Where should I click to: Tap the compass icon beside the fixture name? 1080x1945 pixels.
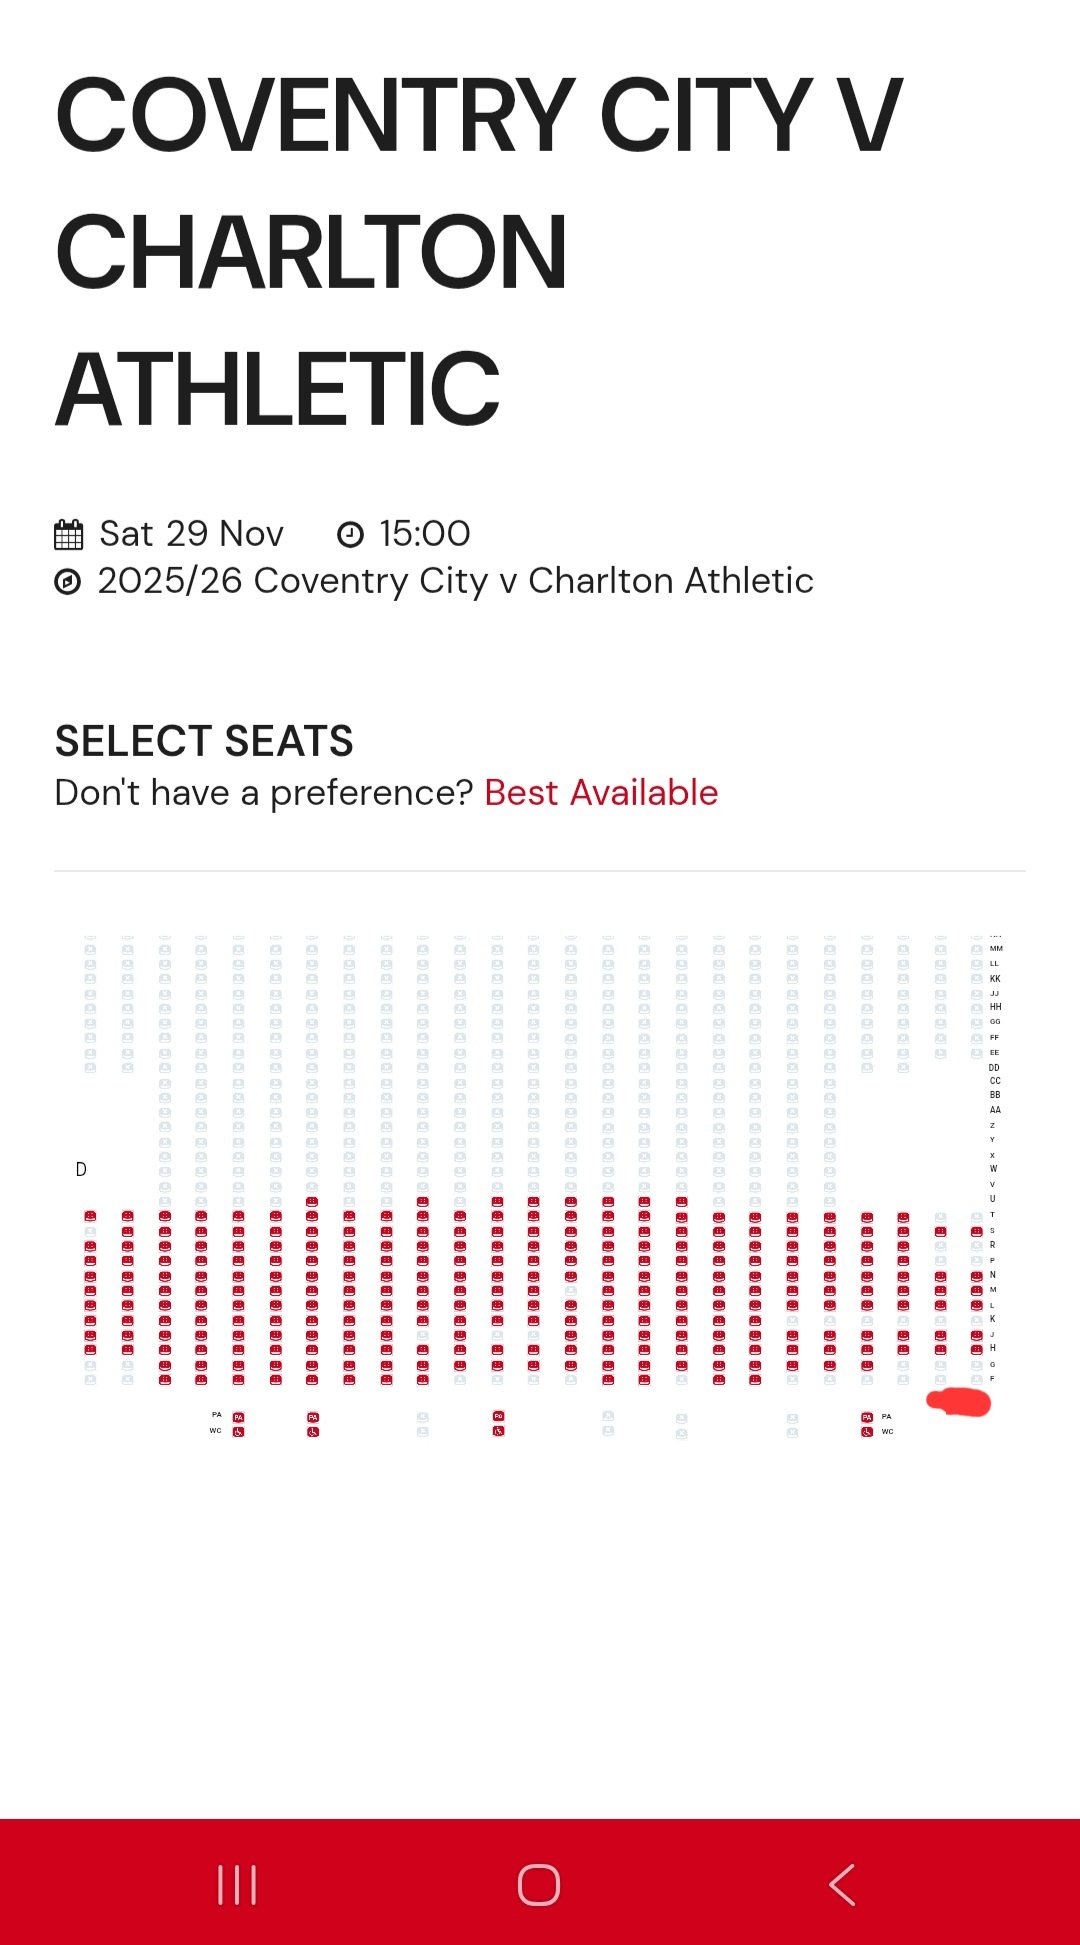point(67,581)
